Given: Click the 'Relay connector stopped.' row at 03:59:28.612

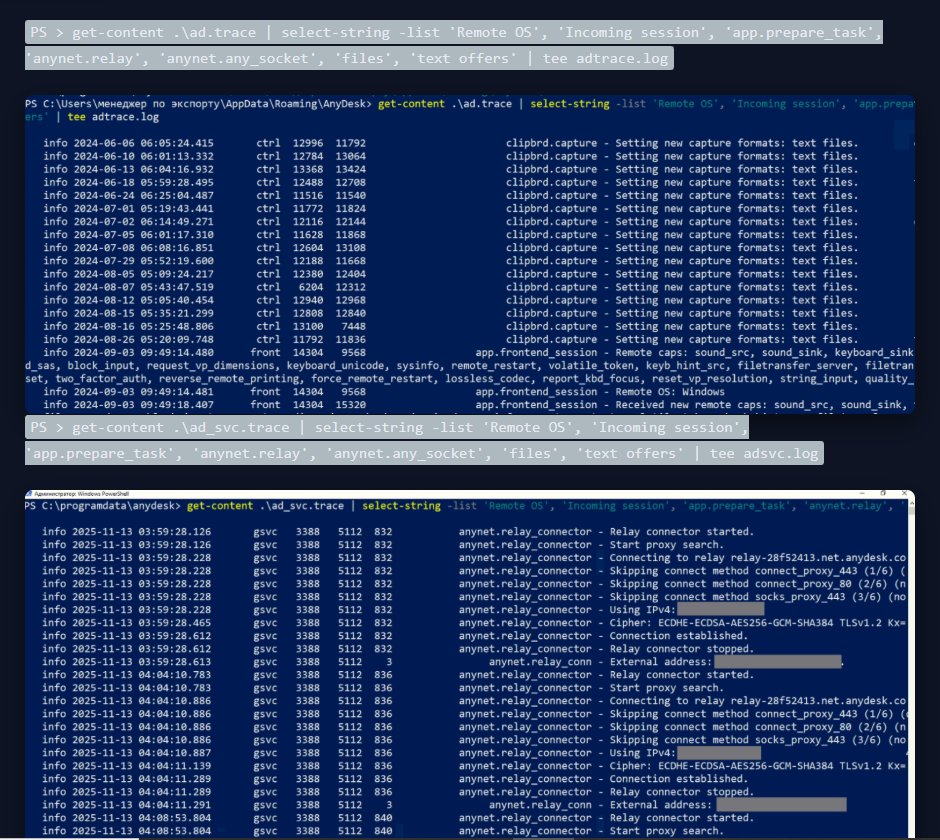Looking at the screenshot, I should [398, 649].
